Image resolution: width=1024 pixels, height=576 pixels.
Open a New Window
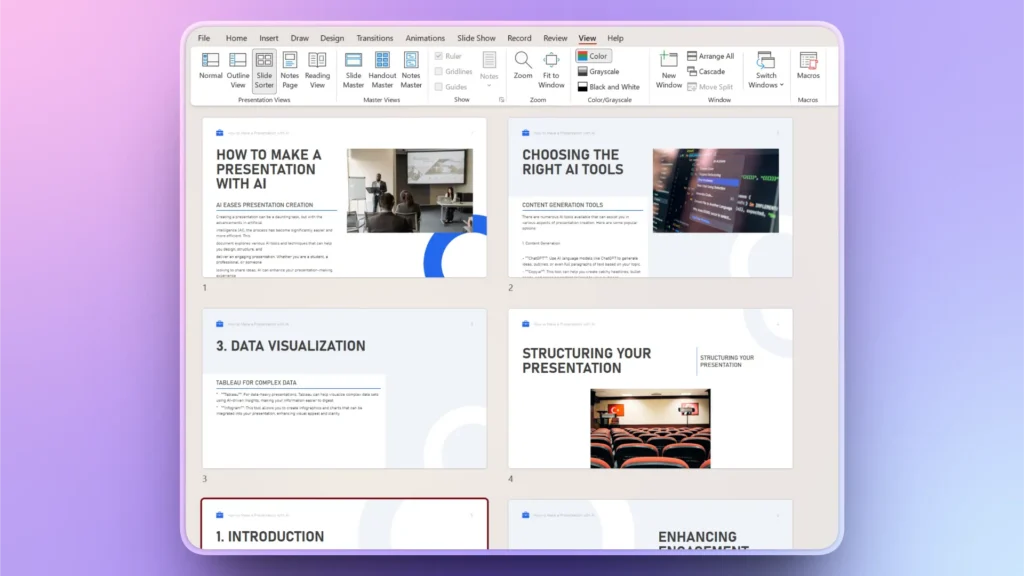pyautogui.click(x=669, y=71)
